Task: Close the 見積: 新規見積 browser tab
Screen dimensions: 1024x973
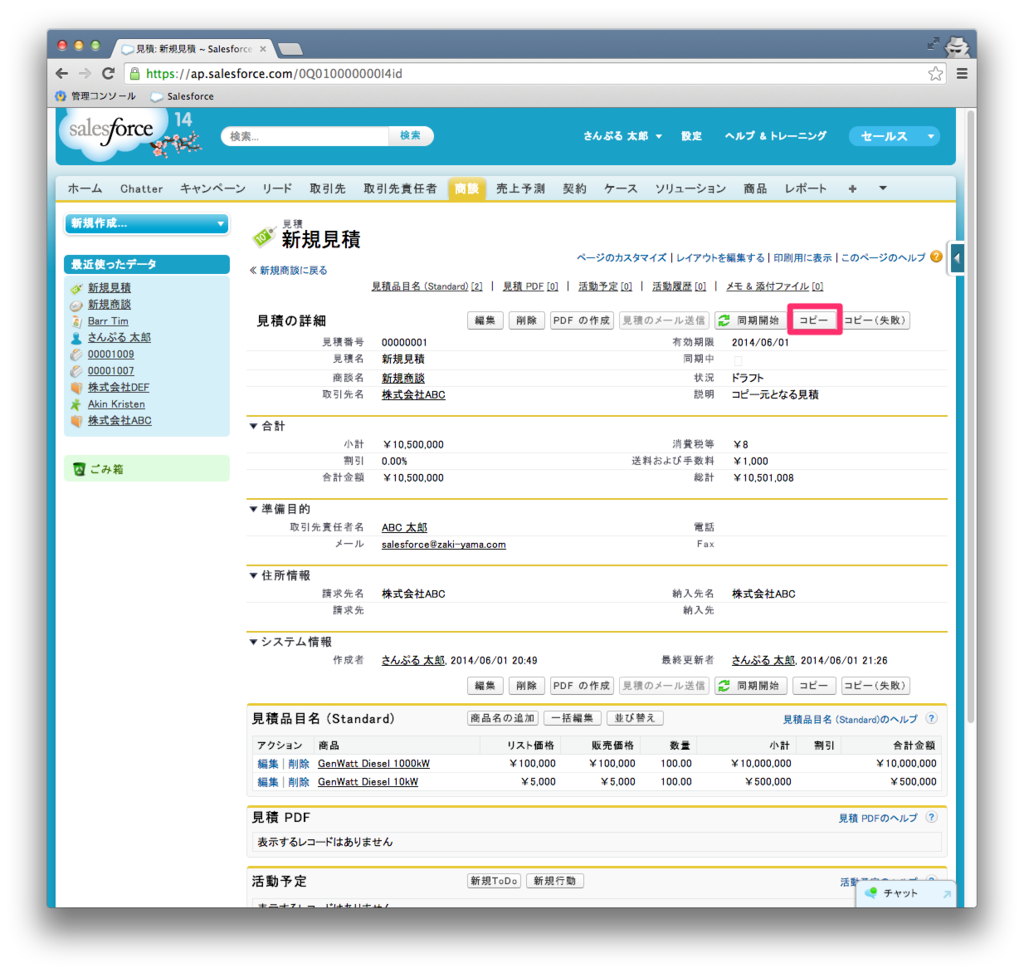Action: 263,49
